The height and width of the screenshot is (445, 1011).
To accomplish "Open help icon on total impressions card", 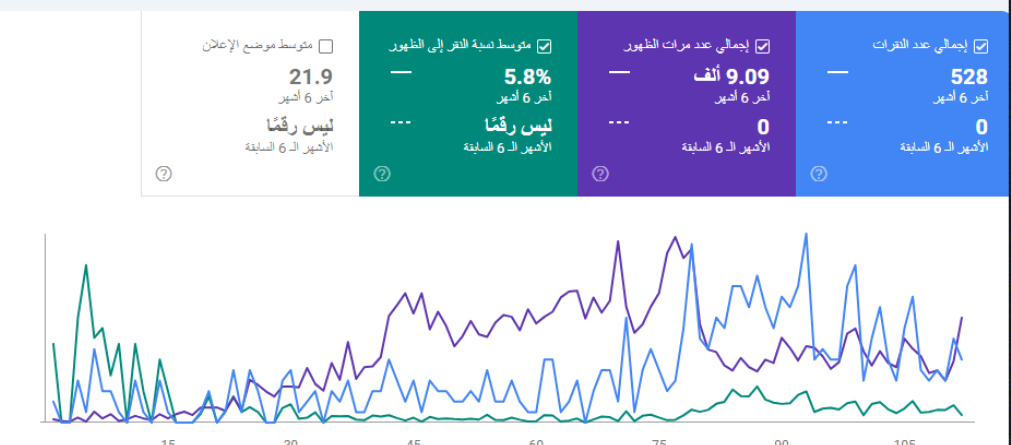I will pos(600,173).
